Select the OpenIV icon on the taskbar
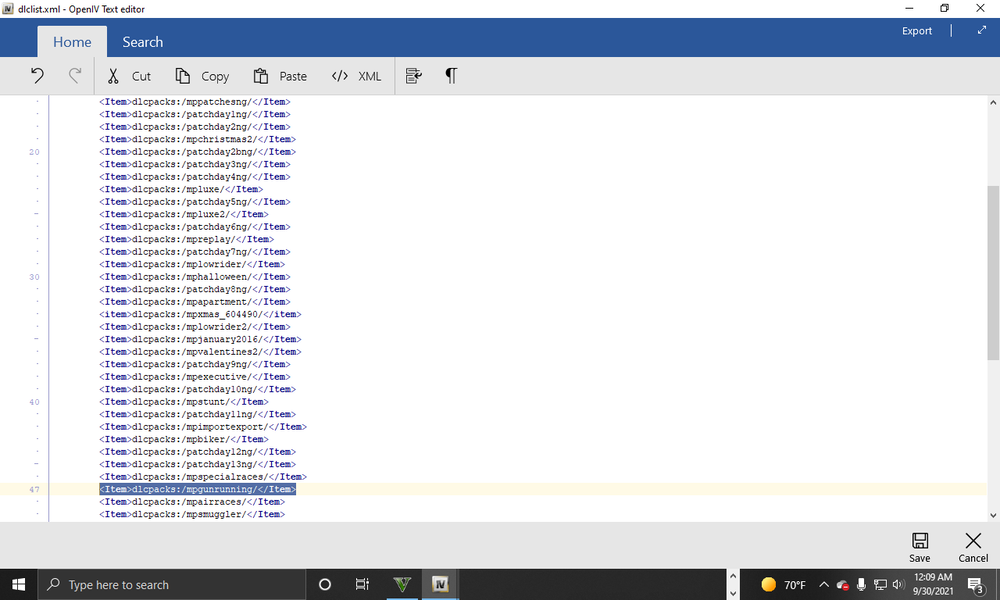Image resolution: width=1000 pixels, height=600 pixels. pos(440,584)
